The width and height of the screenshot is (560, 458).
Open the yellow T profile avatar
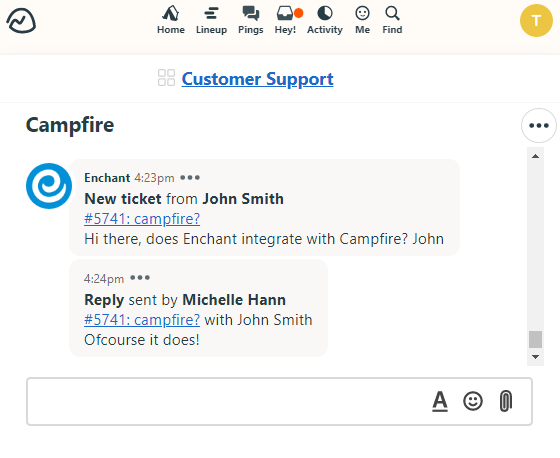(x=536, y=21)
